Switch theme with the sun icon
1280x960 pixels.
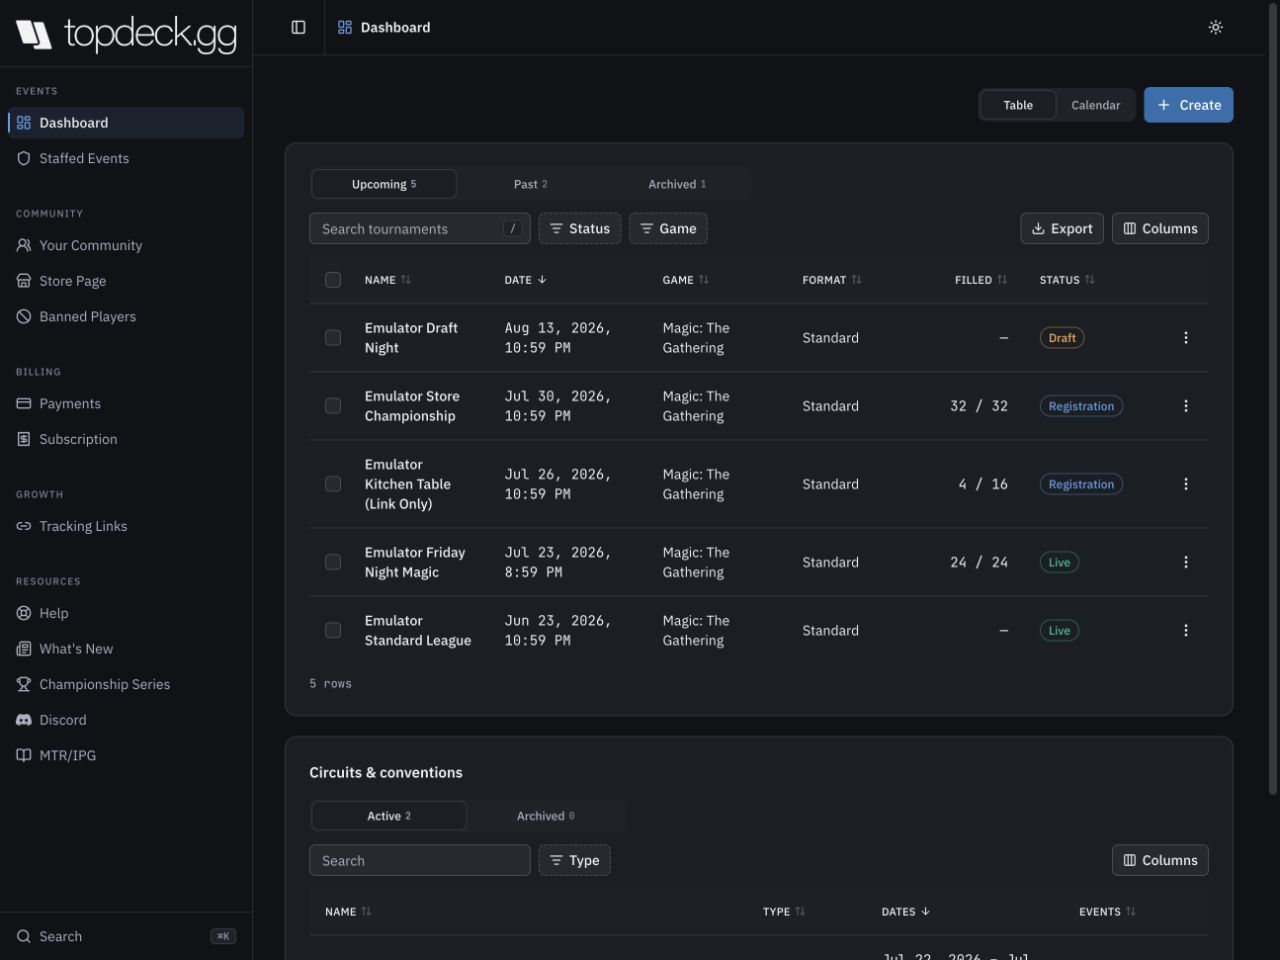coord(1215,27)
